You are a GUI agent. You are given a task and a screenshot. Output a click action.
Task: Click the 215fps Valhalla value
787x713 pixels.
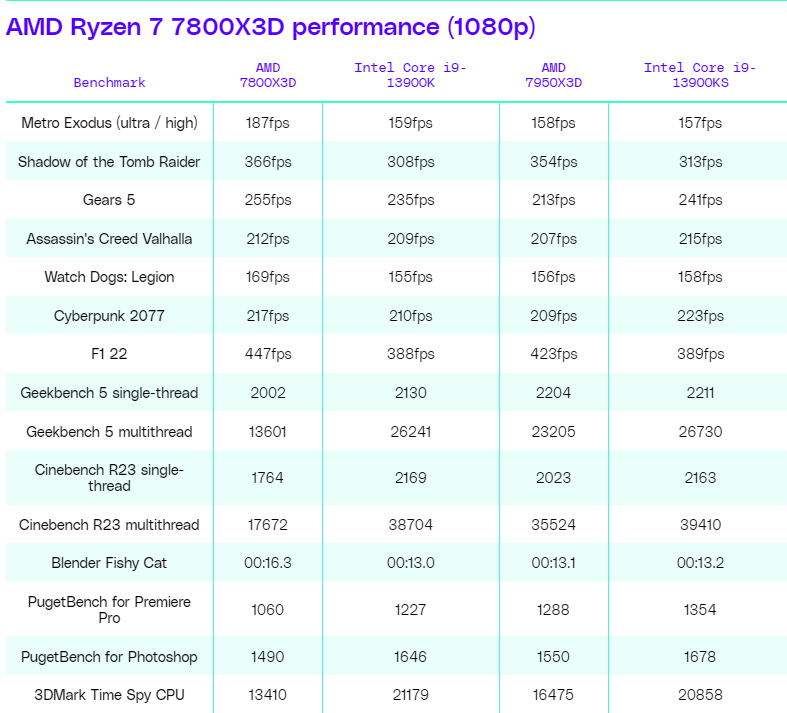point(700,239)
